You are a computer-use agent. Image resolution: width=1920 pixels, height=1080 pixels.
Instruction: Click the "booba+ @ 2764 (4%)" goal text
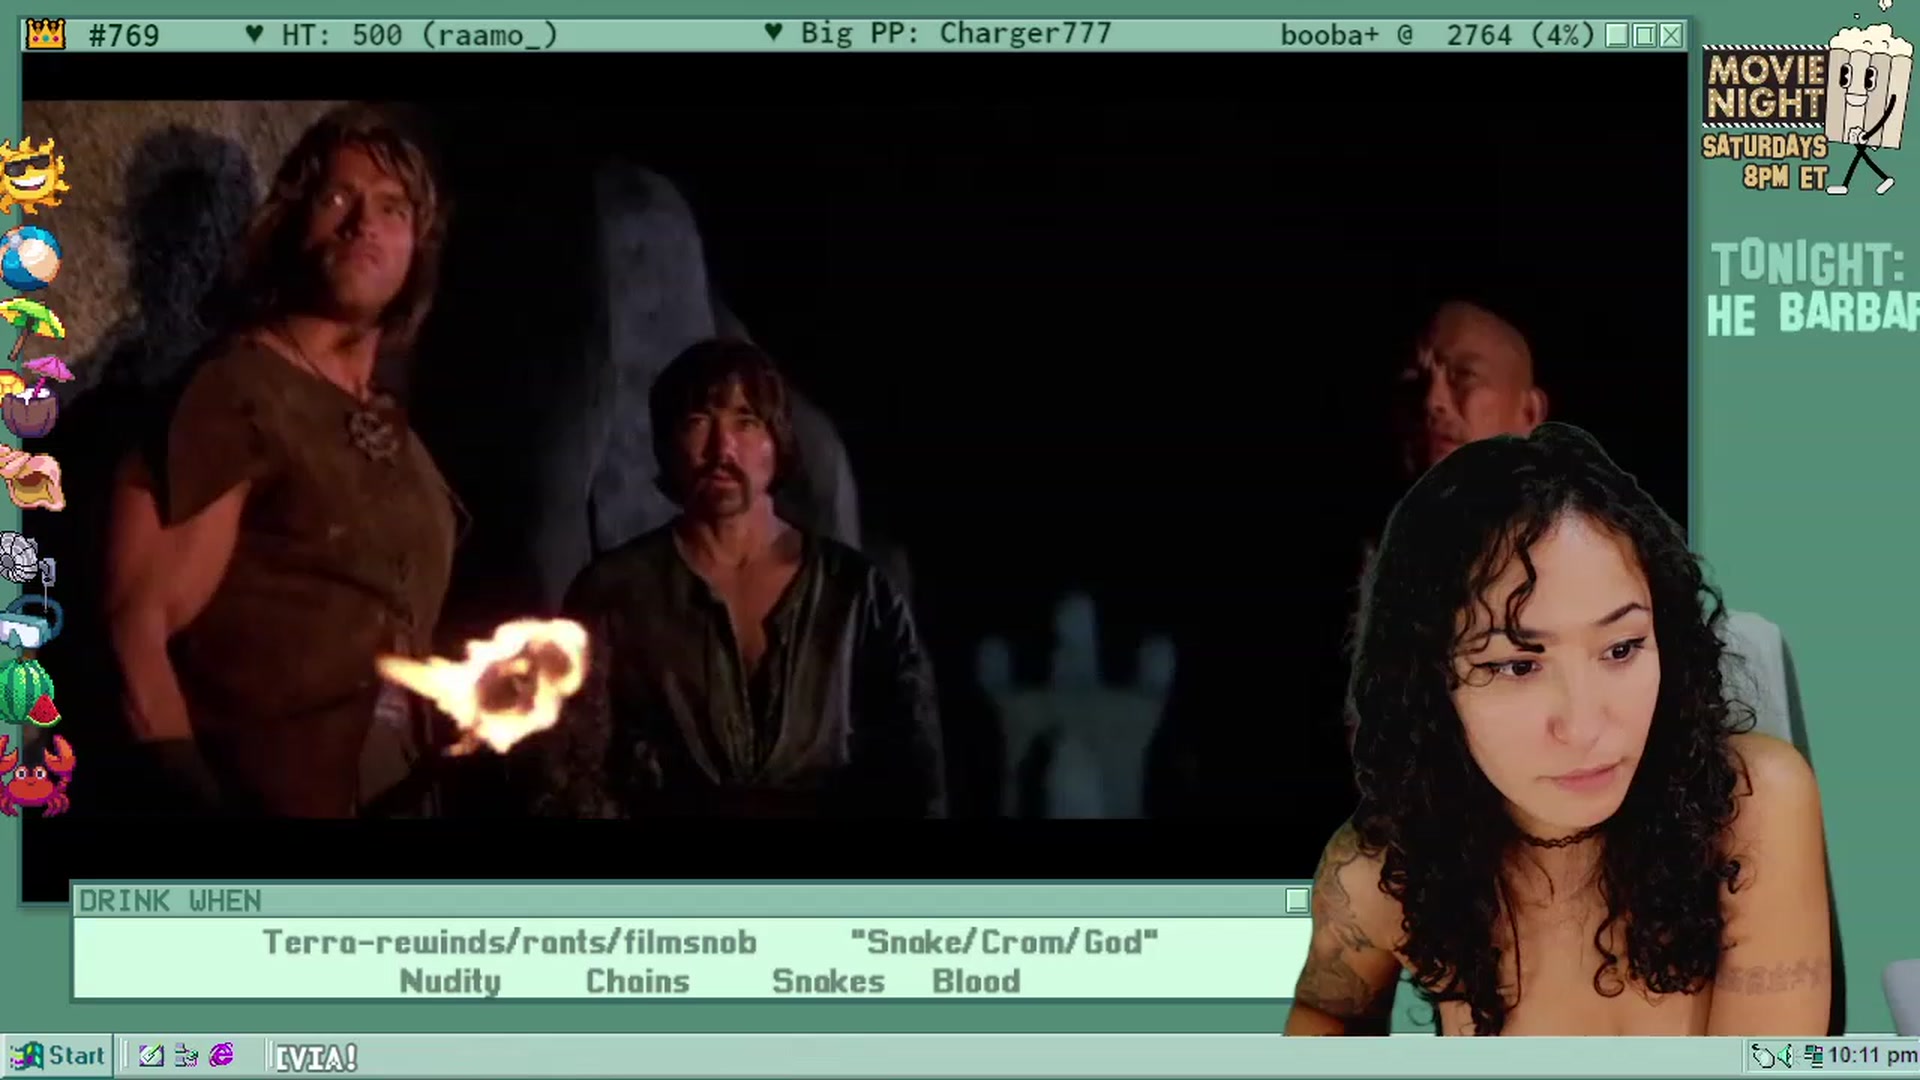click(1437, 35)
